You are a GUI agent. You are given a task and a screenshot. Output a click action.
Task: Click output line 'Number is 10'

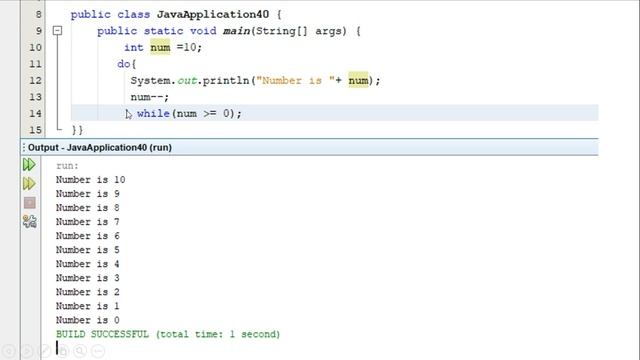pyautogui.click(x=91, y=180)
